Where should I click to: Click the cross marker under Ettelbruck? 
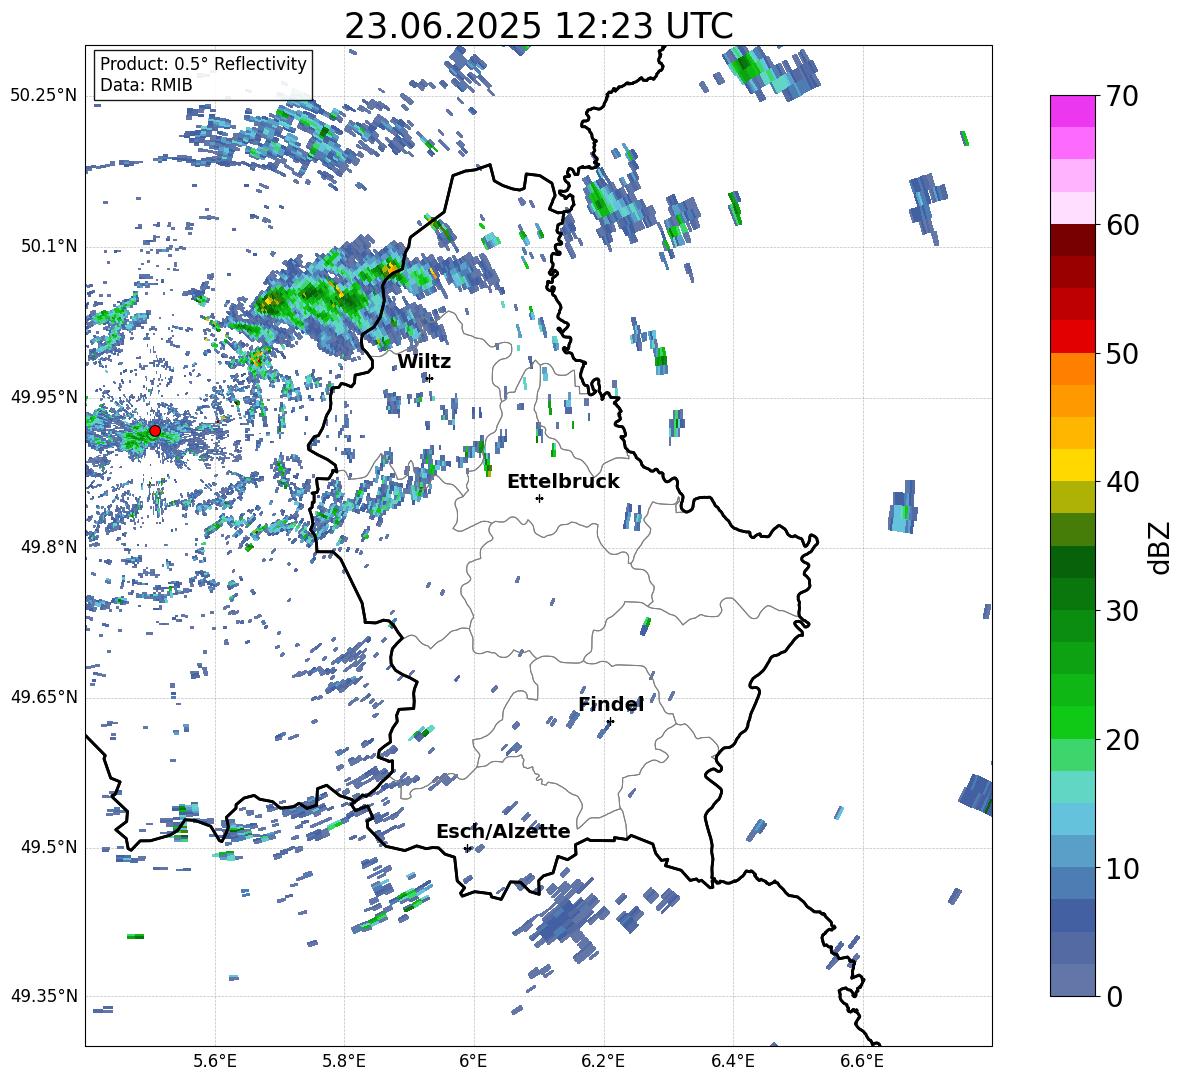[539, 498]
